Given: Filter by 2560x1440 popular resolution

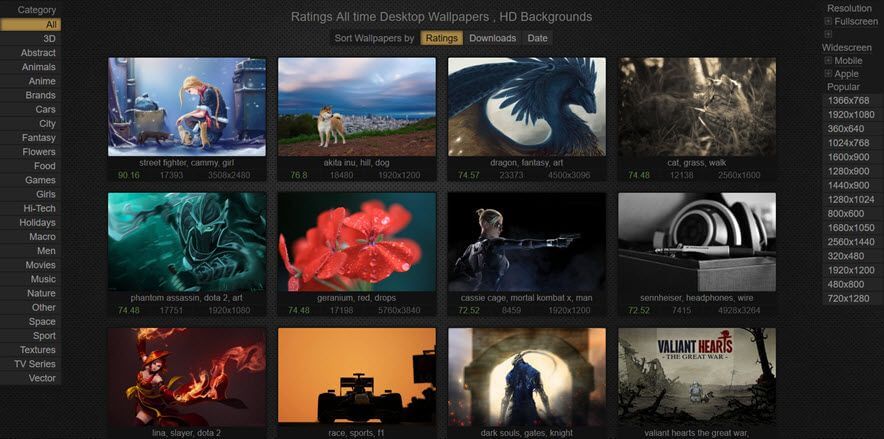Looking at the screenshot, I should [852, 242].
